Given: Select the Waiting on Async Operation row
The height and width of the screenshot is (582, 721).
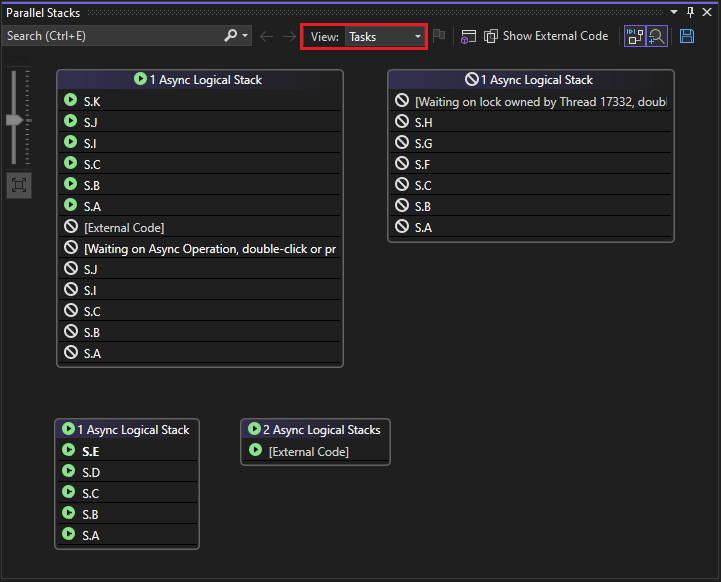Looking at the screenshot, I should point(200,248).
